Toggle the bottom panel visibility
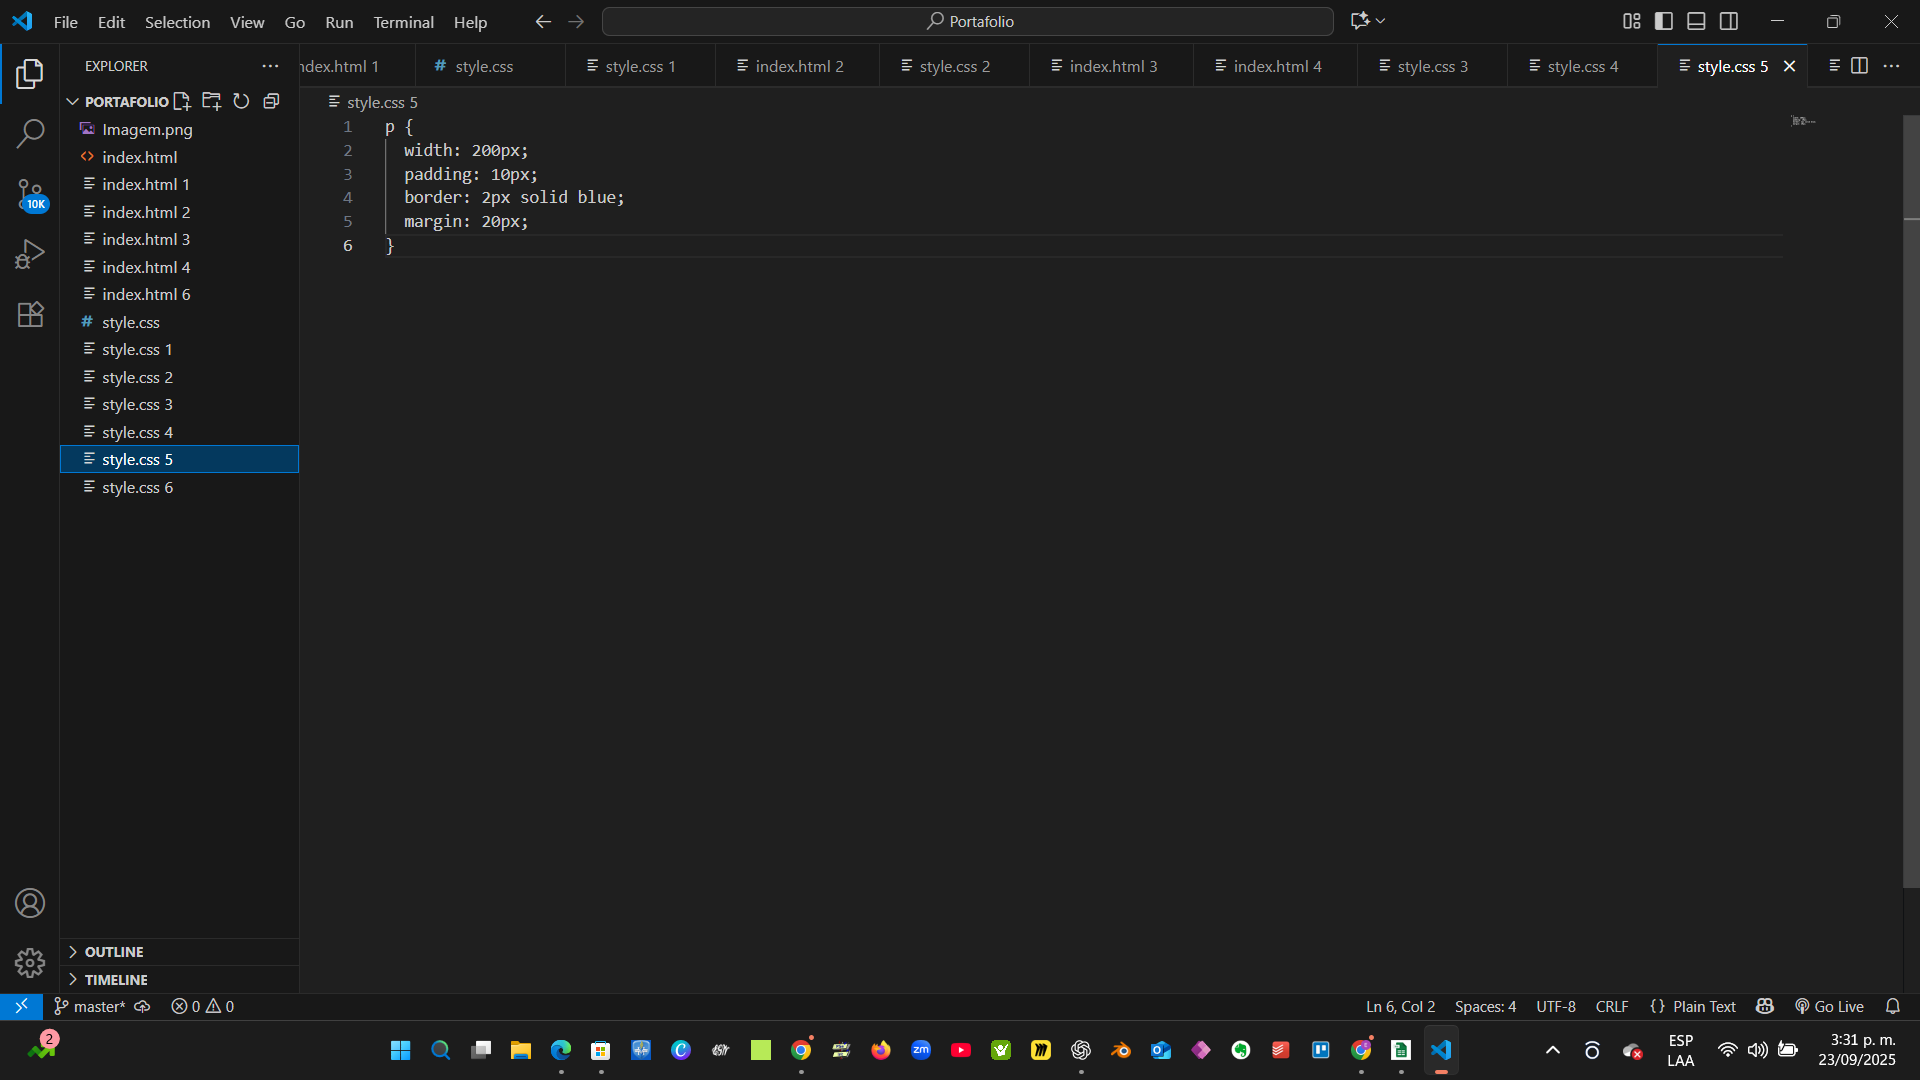The width and height of the screenshot is (1920, 1080). click(1696, 21)
